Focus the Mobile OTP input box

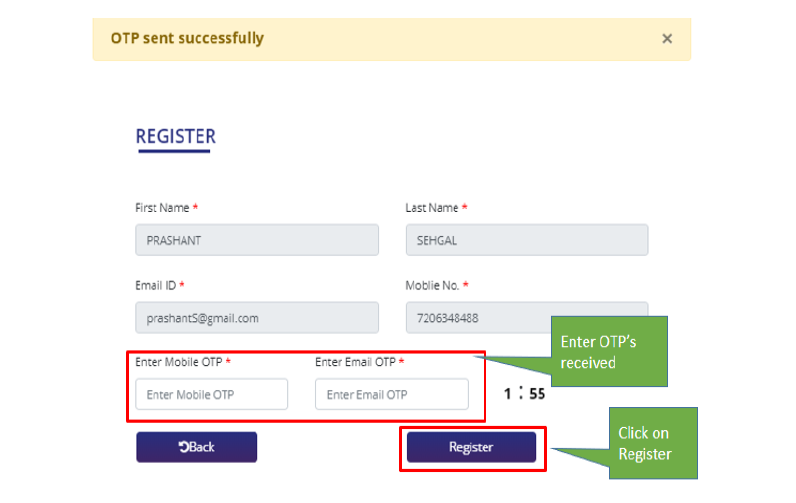tap(212, 394)
